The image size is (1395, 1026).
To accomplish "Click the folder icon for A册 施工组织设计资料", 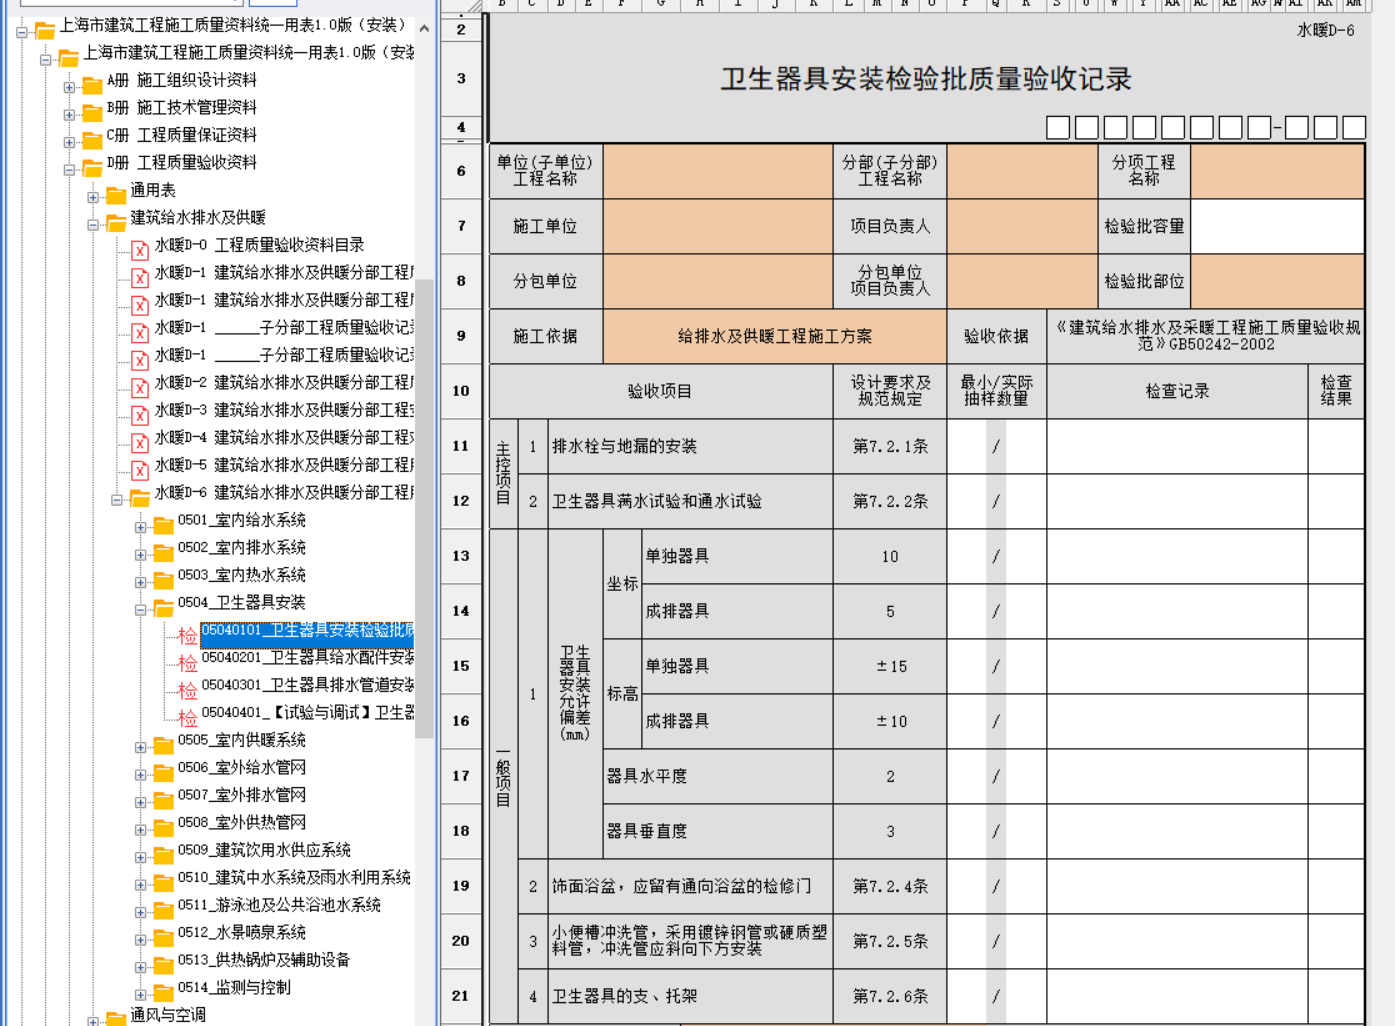I will click(92, 84).
